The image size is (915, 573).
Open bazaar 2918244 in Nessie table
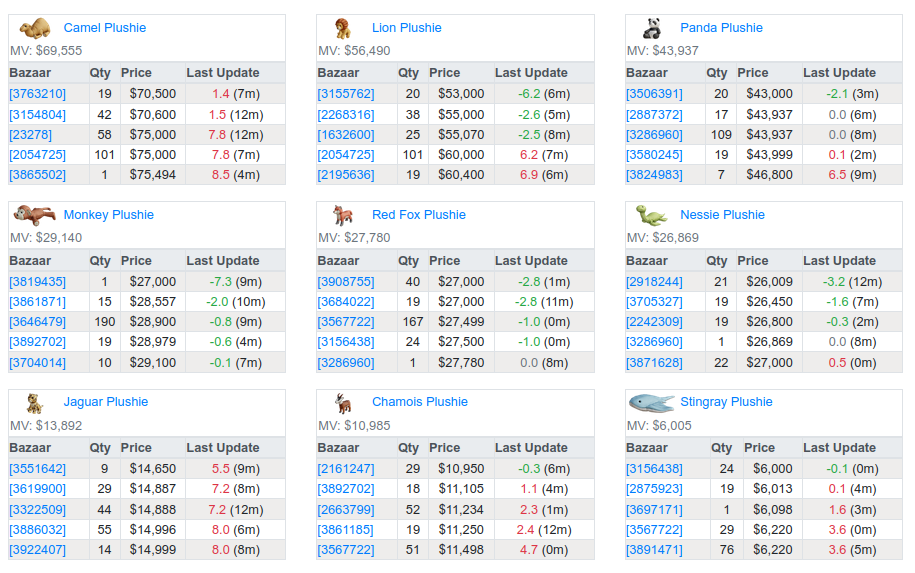[x=654, y=282]
